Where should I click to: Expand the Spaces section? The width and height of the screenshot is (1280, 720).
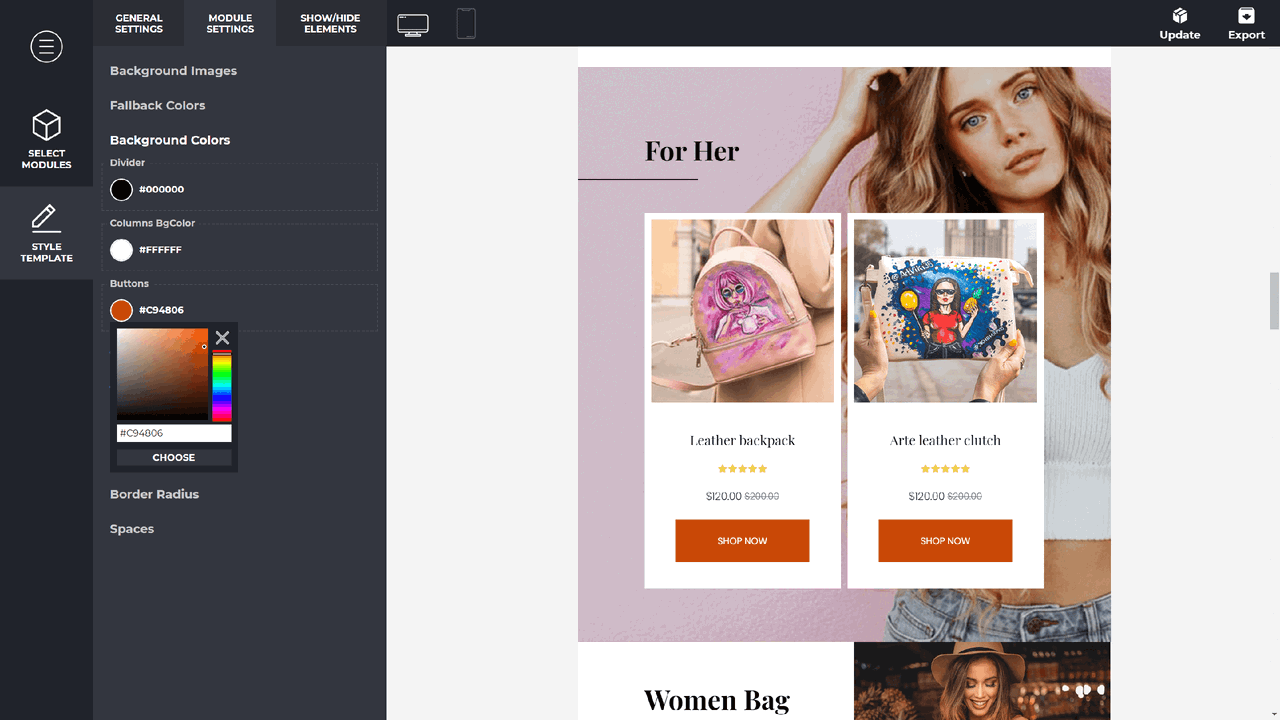coord(132,529)
